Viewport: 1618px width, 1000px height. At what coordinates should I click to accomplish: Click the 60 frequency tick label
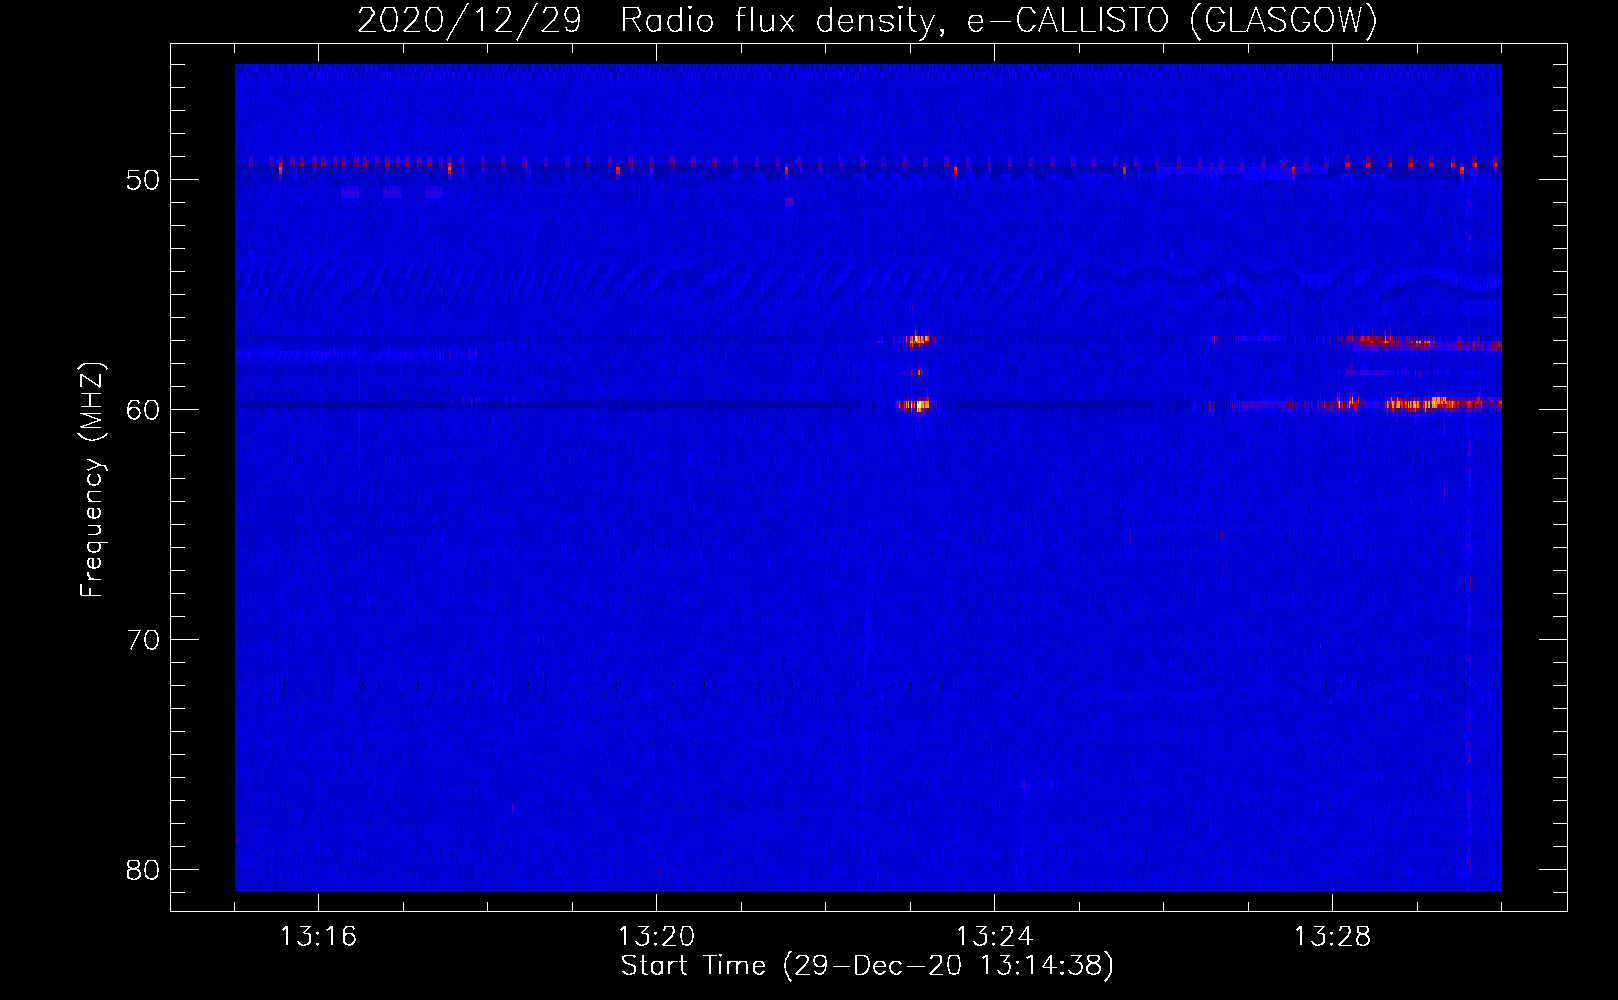[x=143, y=410]
